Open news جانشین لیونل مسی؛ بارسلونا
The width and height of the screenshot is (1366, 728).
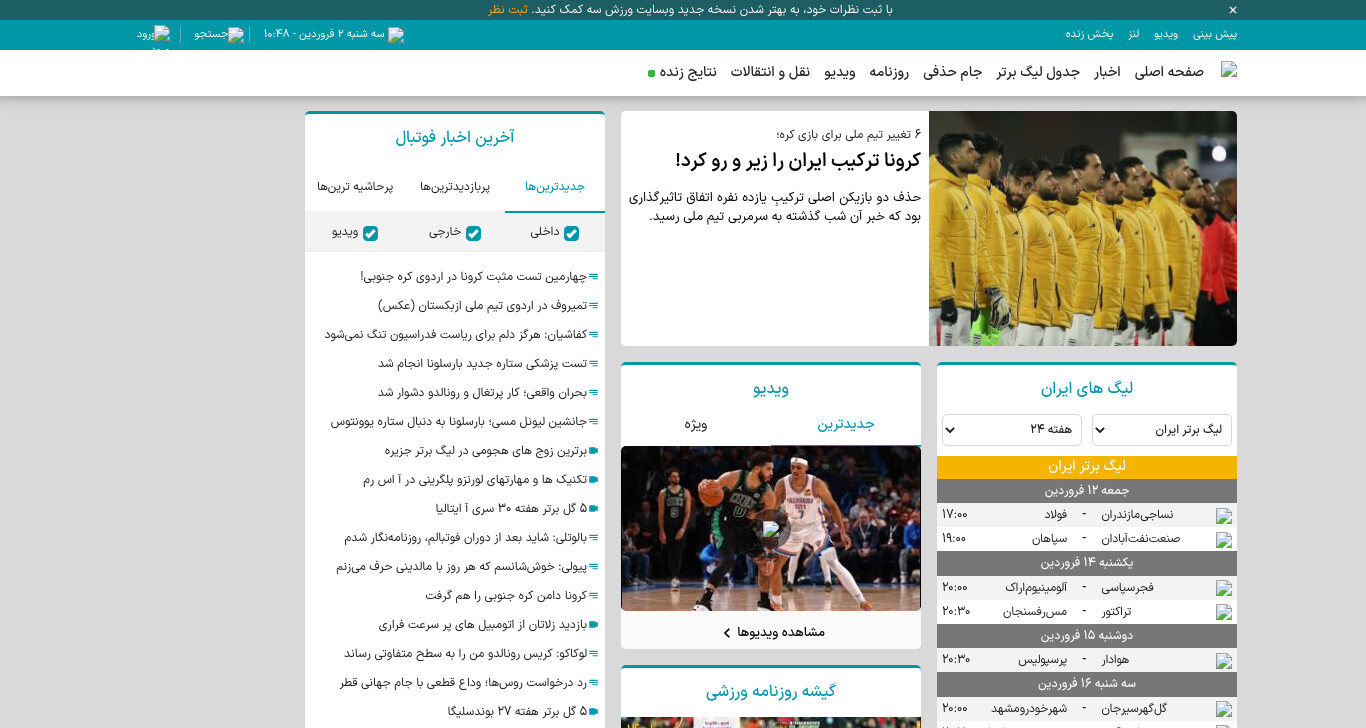(459, 422)
